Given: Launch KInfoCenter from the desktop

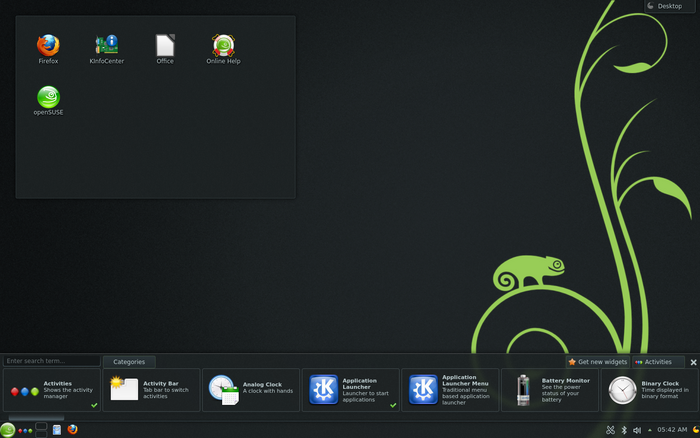Looking at the screenshot, I should 106,46.
